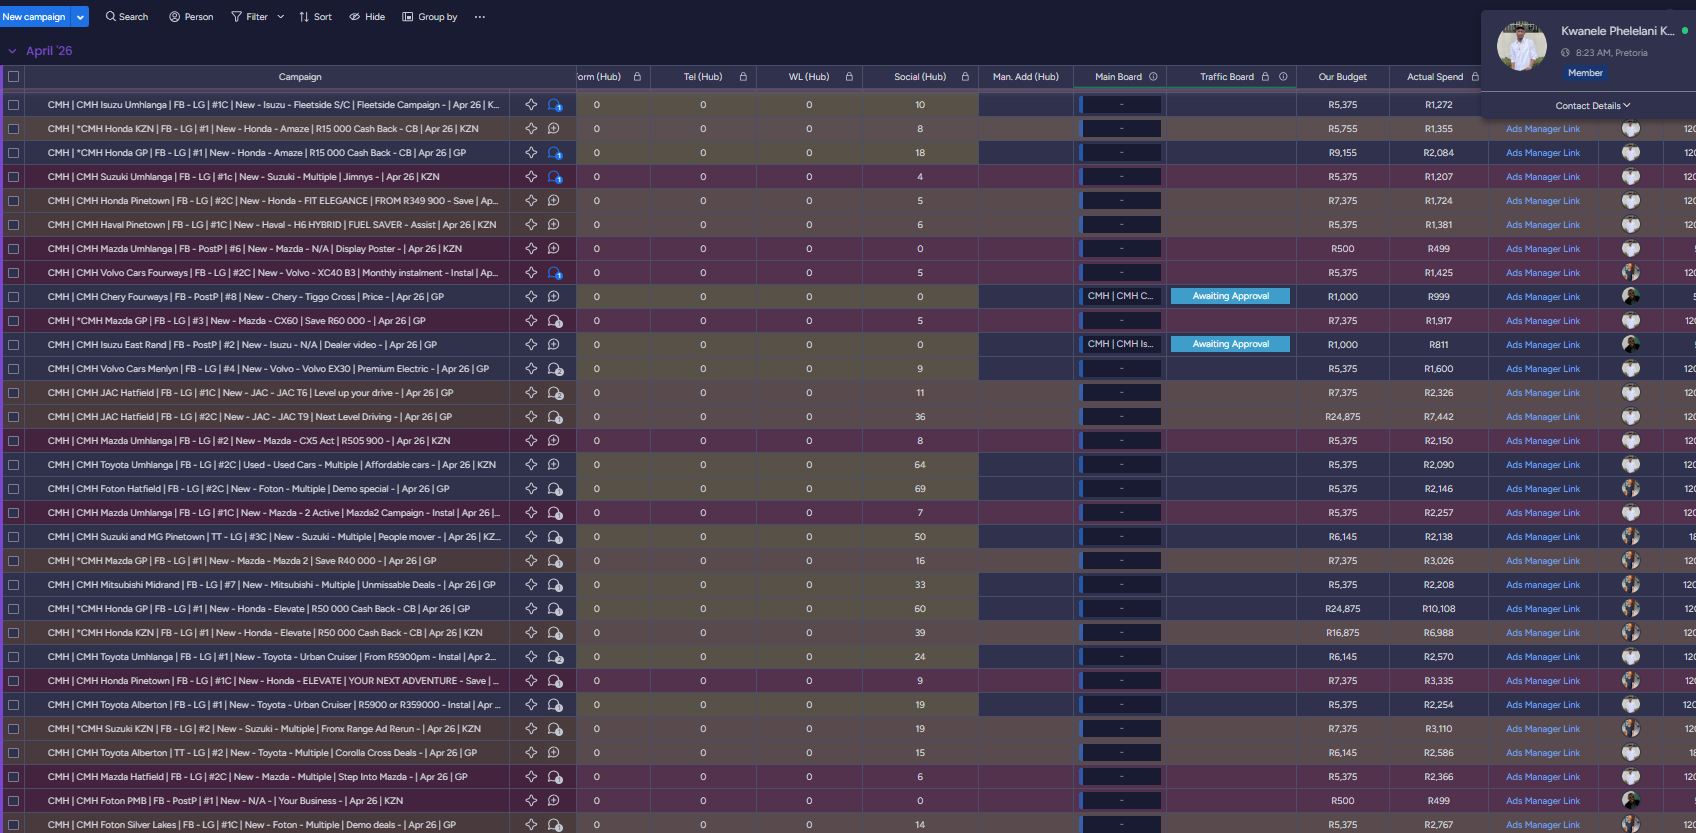Open updates on Volvo Cars Menlyn EX30 row
The width and height of the screenshot is (1696, 833).
click(x=554, y=369)
